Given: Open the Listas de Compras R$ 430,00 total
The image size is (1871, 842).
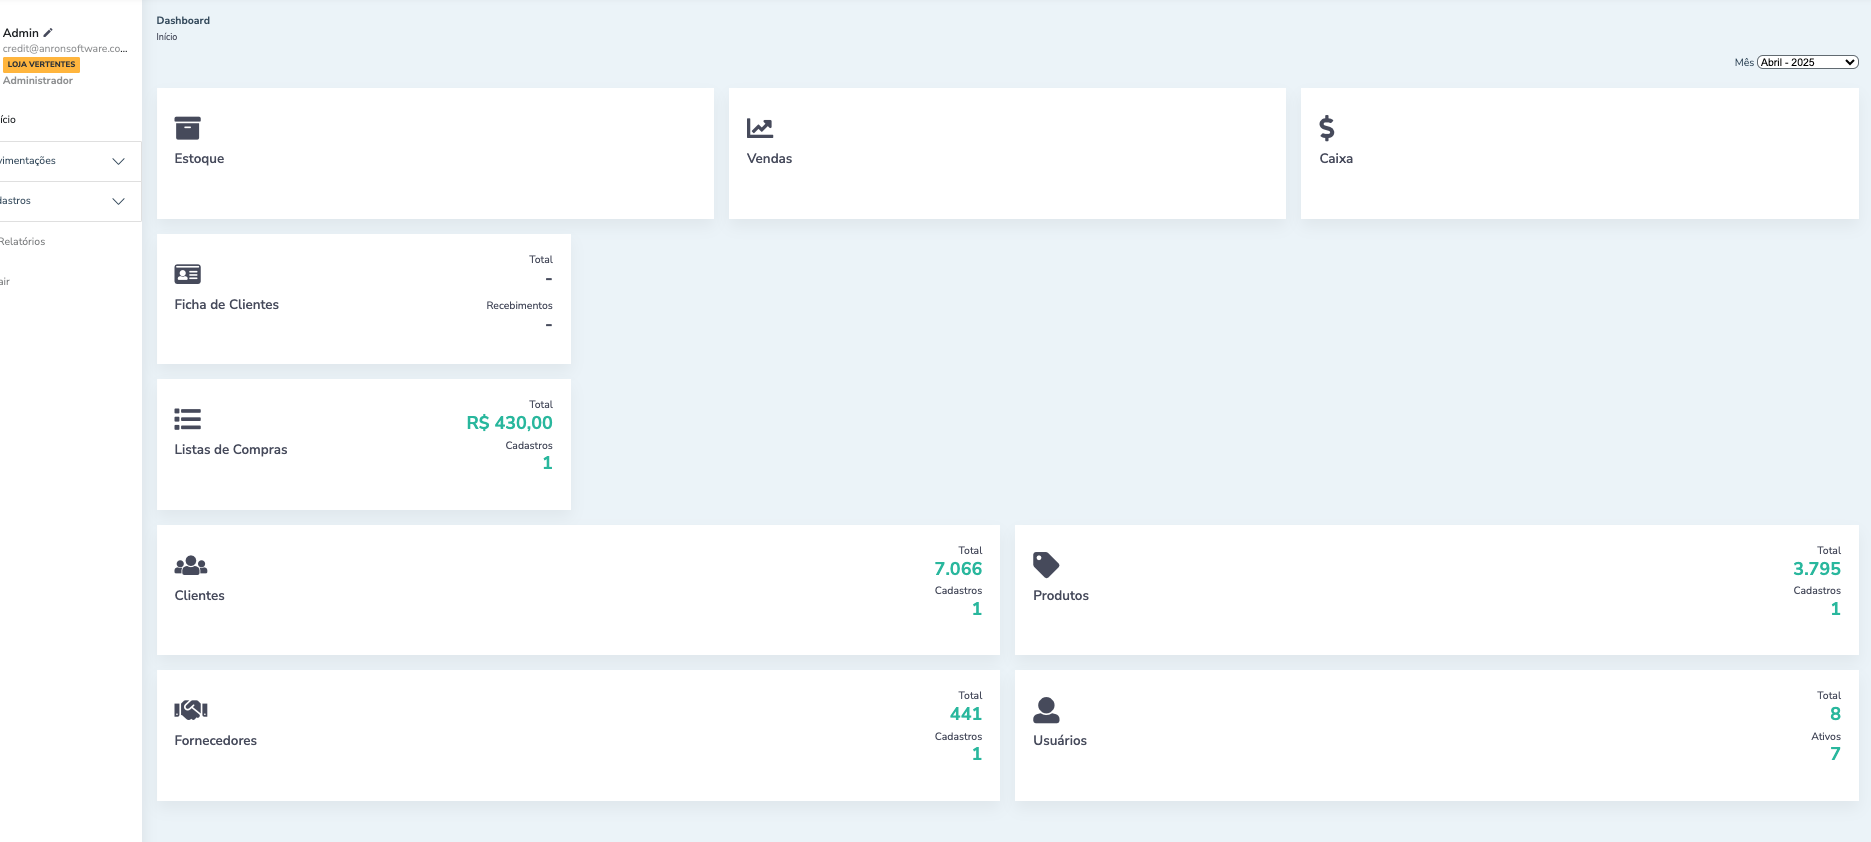Looking at the screenshot, I should [x=509, y=423].
